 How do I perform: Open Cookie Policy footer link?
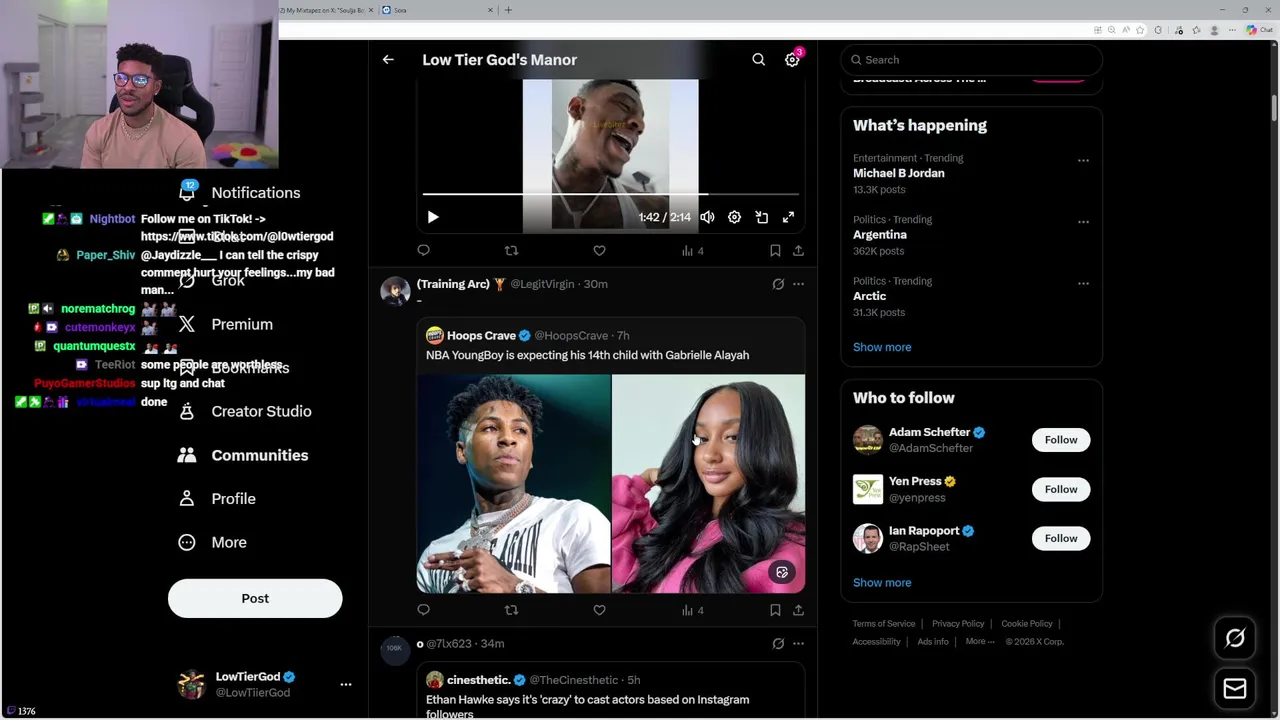coord(1027,624)
